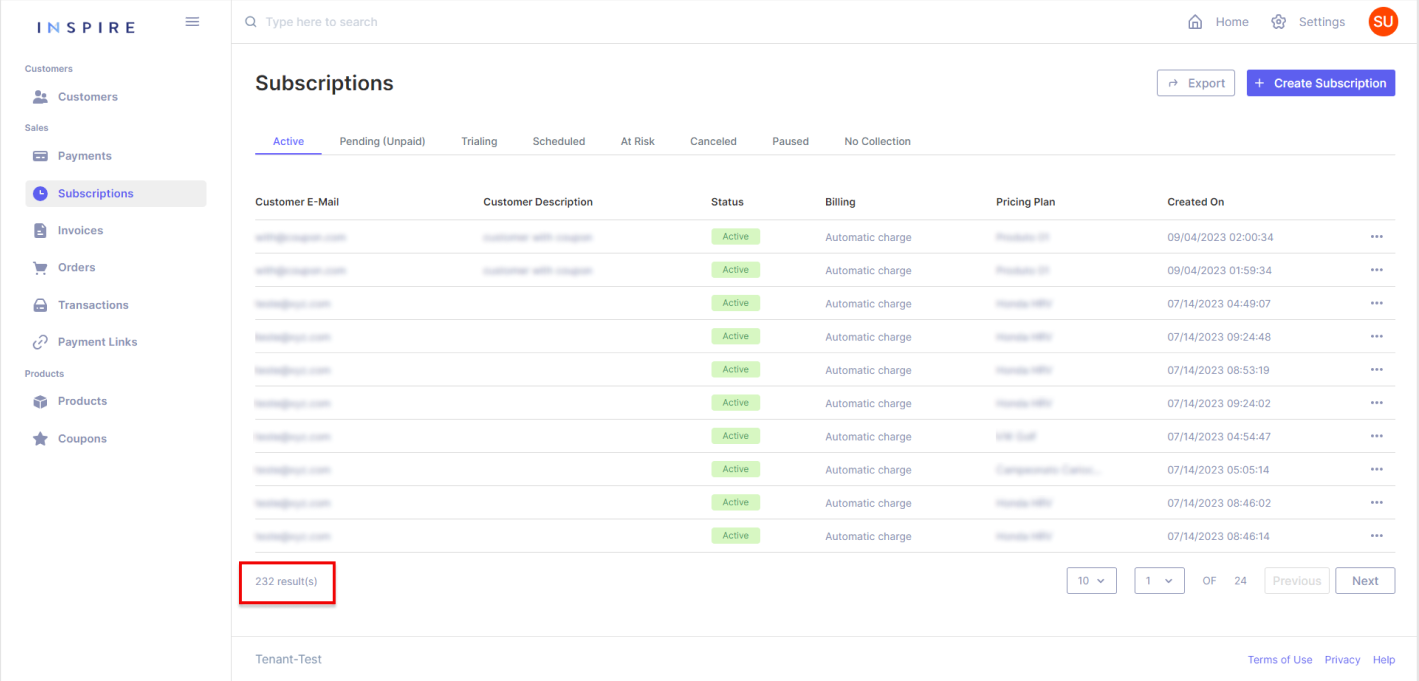Switch to the Active tab
This screenshot has width=1419, height=681.
[x=288, y=142]
